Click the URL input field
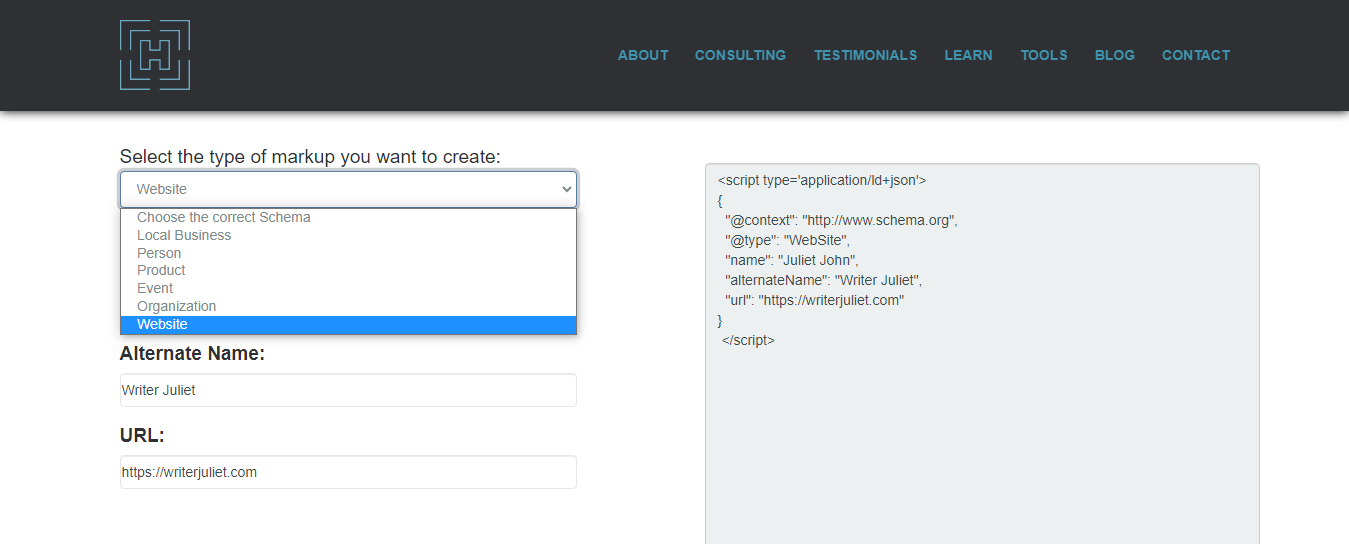Viewport: 1349px width, 544px height. (x=348, y=472)
